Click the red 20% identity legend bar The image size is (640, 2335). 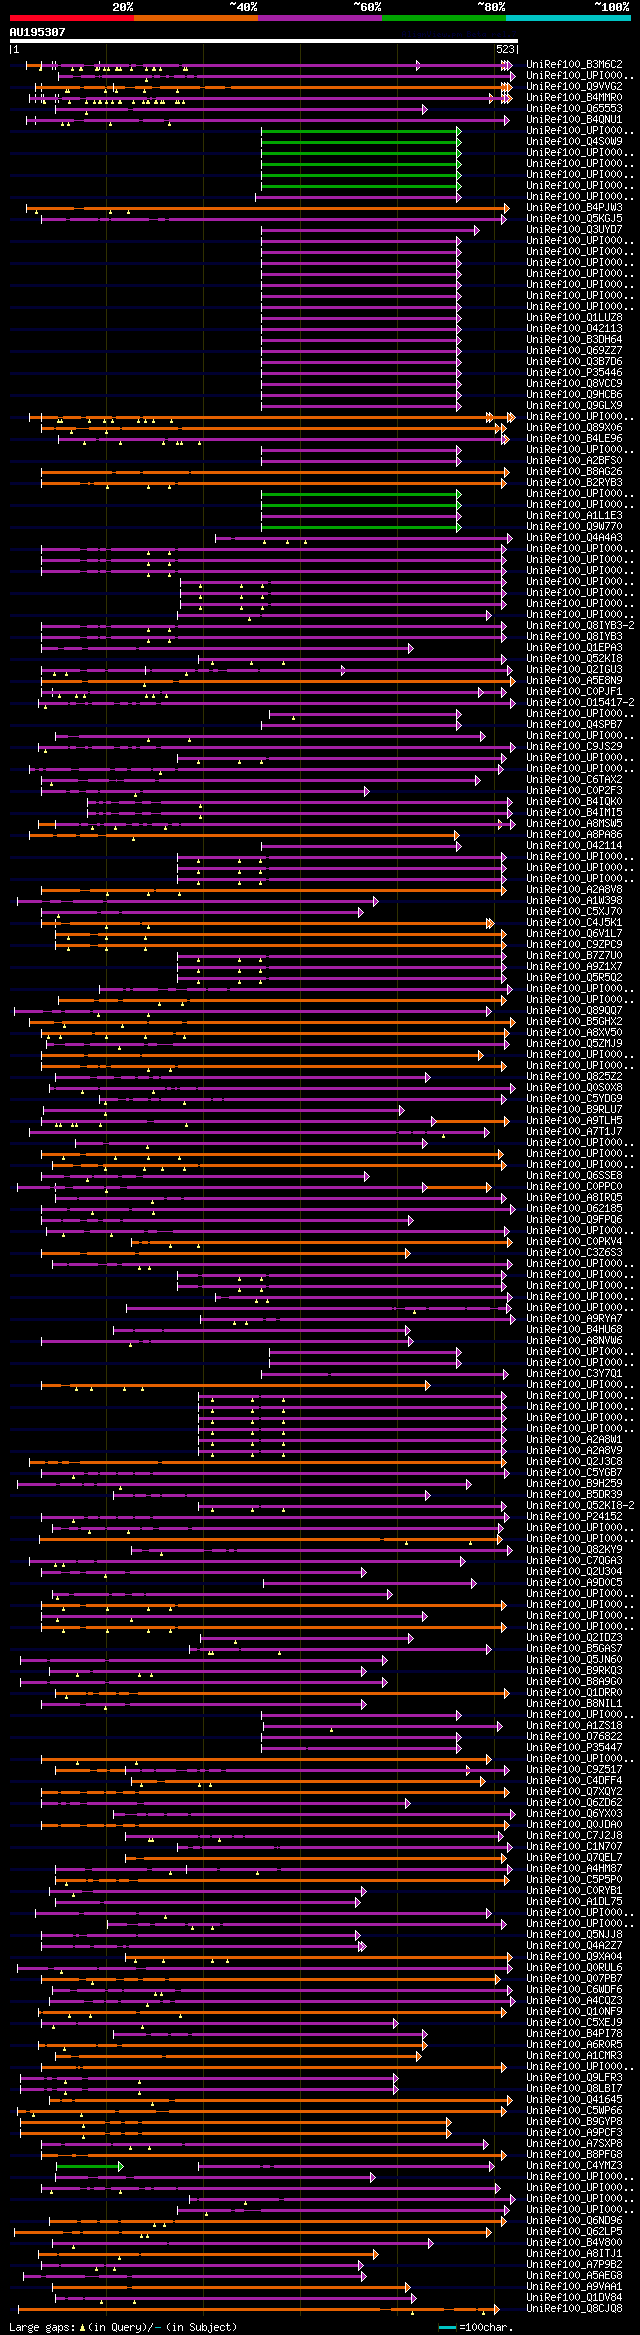click(x=72, y=17)
